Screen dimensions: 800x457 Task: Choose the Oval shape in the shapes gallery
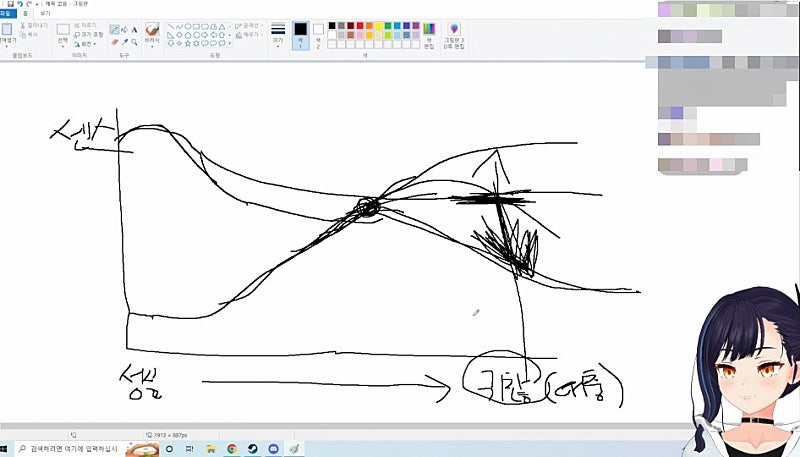click(188, 27)
